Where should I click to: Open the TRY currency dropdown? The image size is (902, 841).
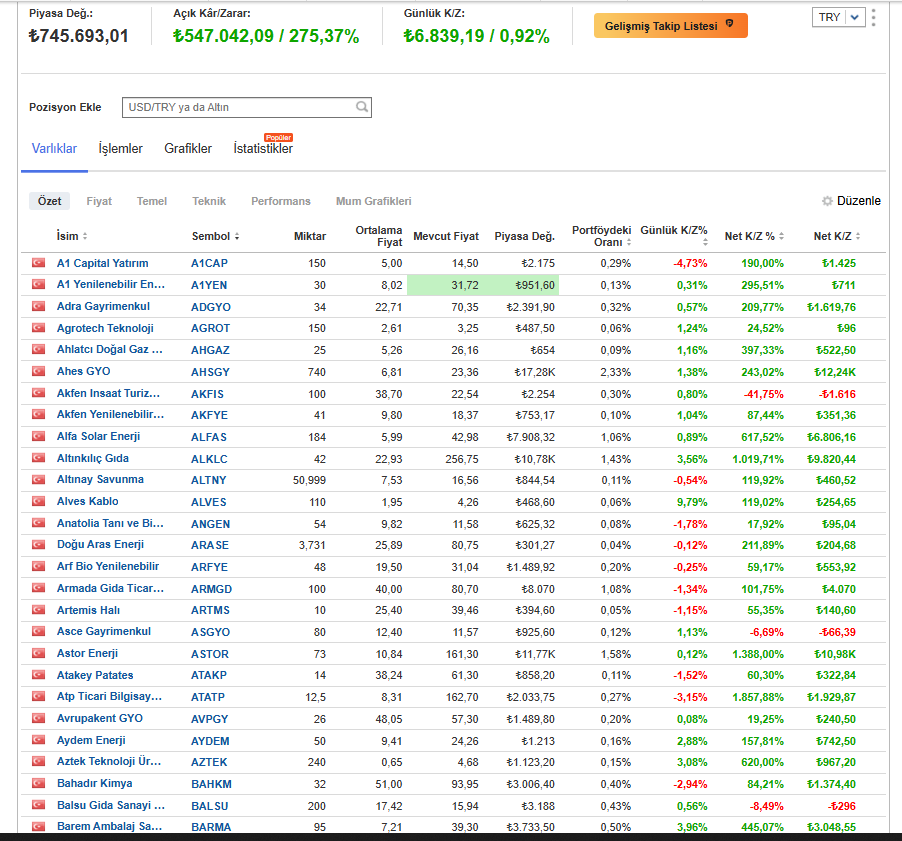[x=839, y=17]
